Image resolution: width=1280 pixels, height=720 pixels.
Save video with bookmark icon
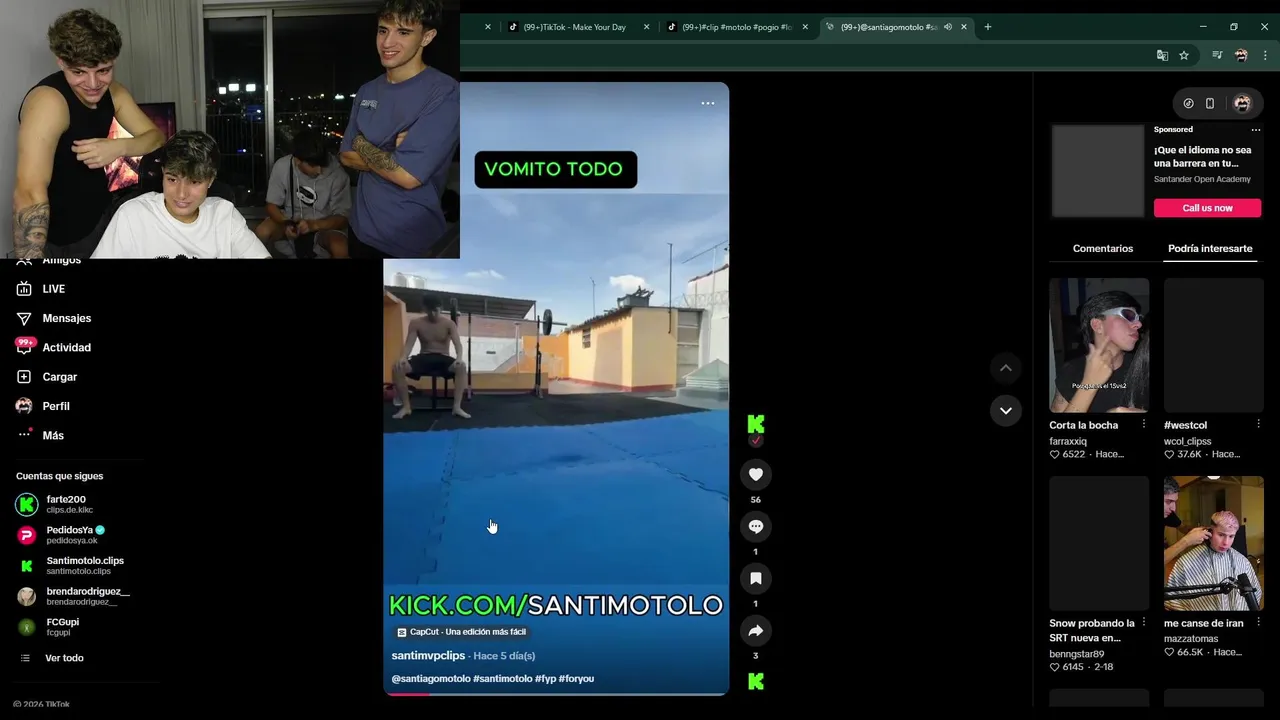(756, 579)
